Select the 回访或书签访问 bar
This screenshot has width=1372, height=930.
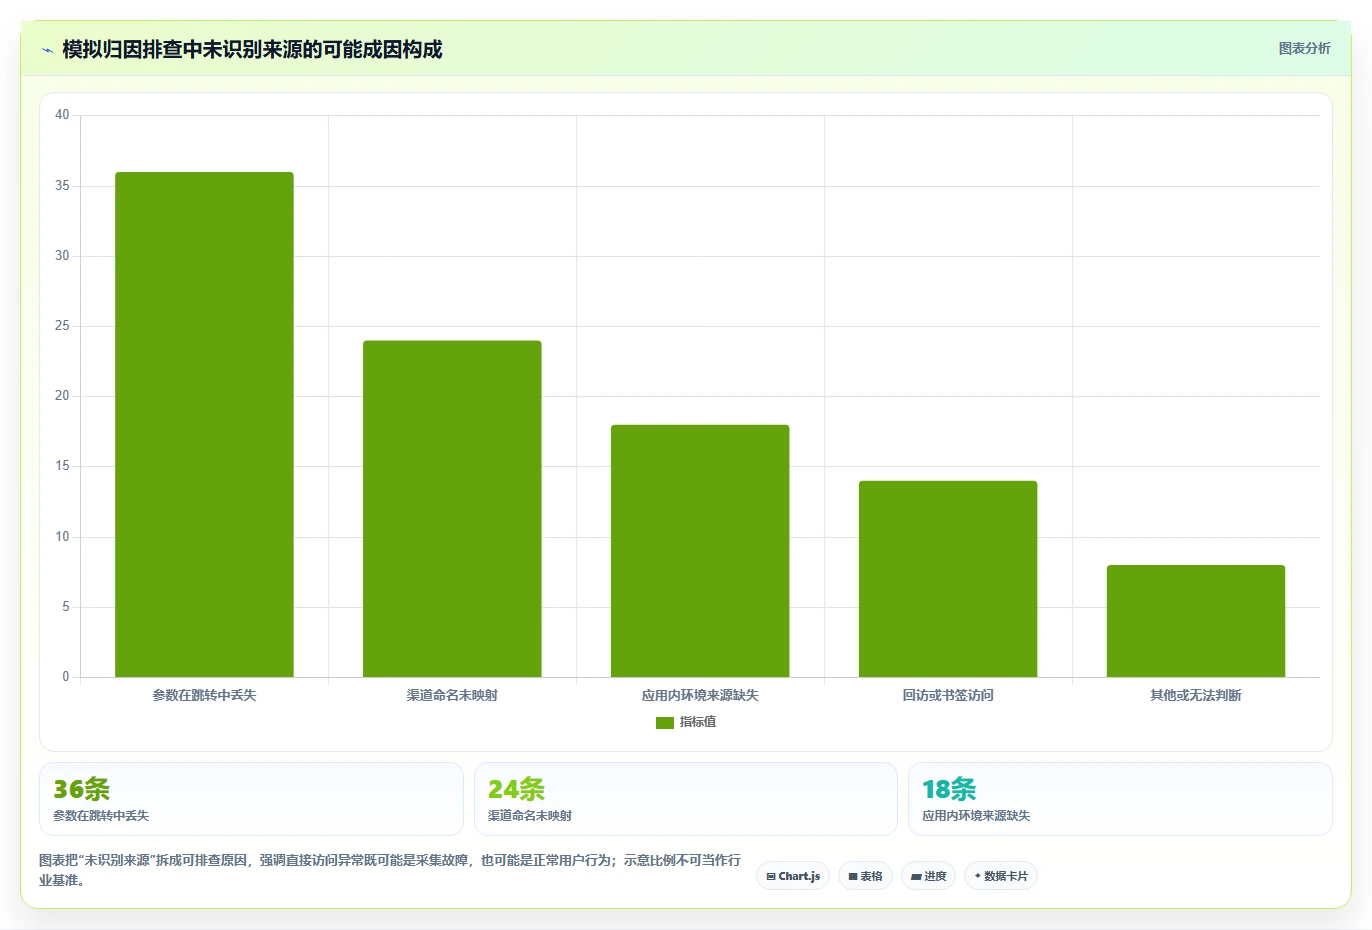948,579
